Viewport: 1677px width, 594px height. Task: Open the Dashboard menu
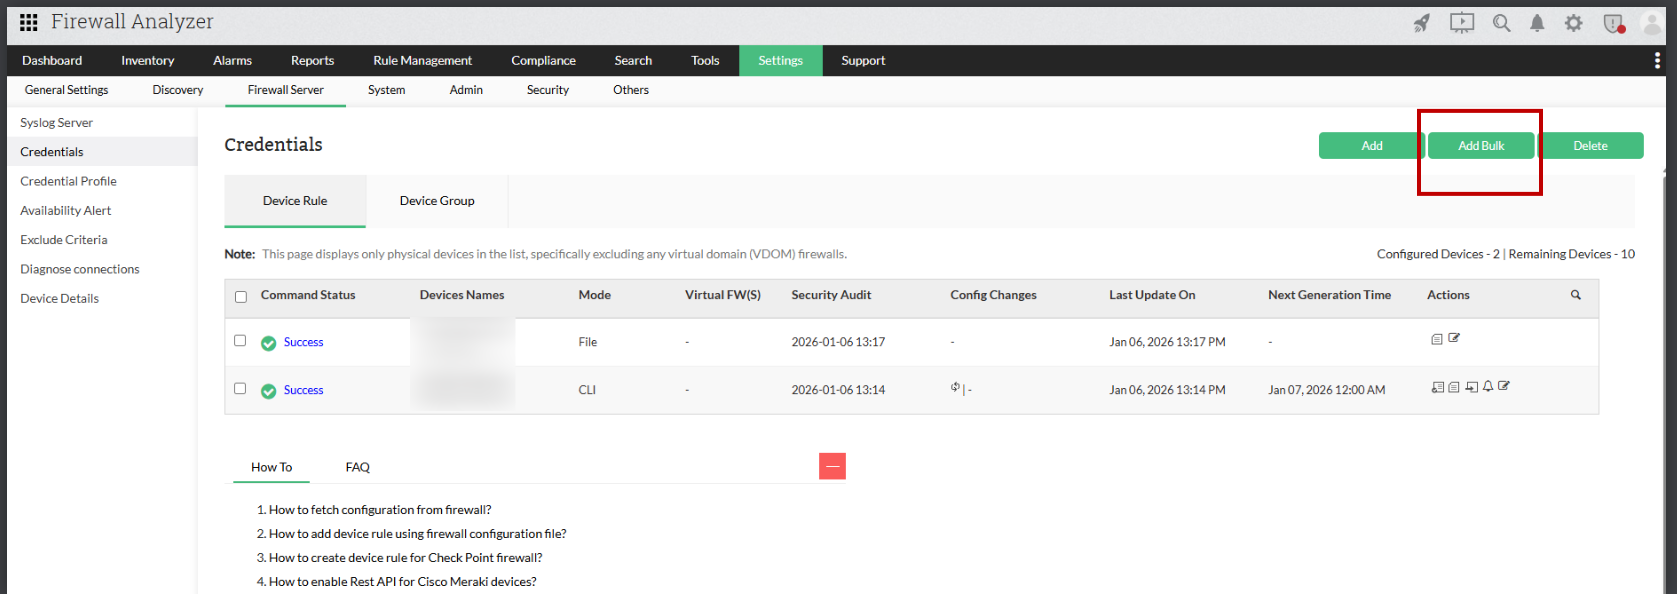(x=52, y=61)
